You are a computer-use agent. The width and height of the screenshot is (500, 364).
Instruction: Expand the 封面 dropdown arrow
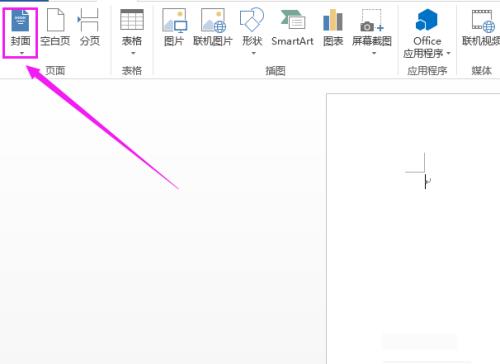click(x=22, y=53)
